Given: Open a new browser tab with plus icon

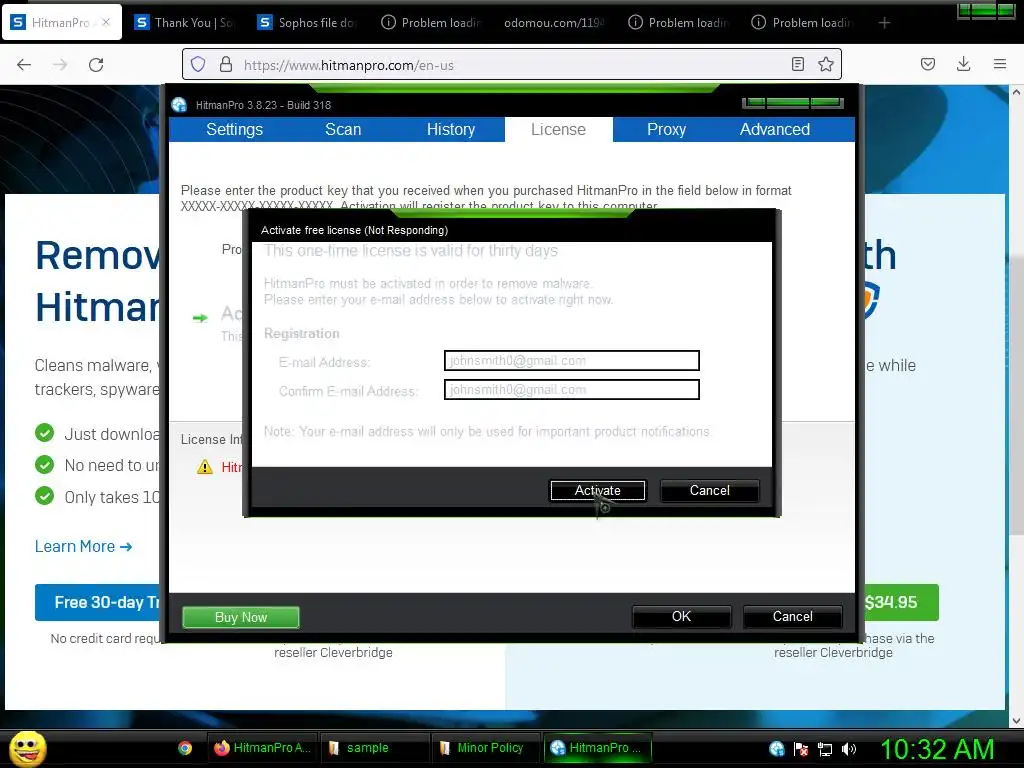Looking at the screenshot, I should pyautogui.click(x=884, y=23).
